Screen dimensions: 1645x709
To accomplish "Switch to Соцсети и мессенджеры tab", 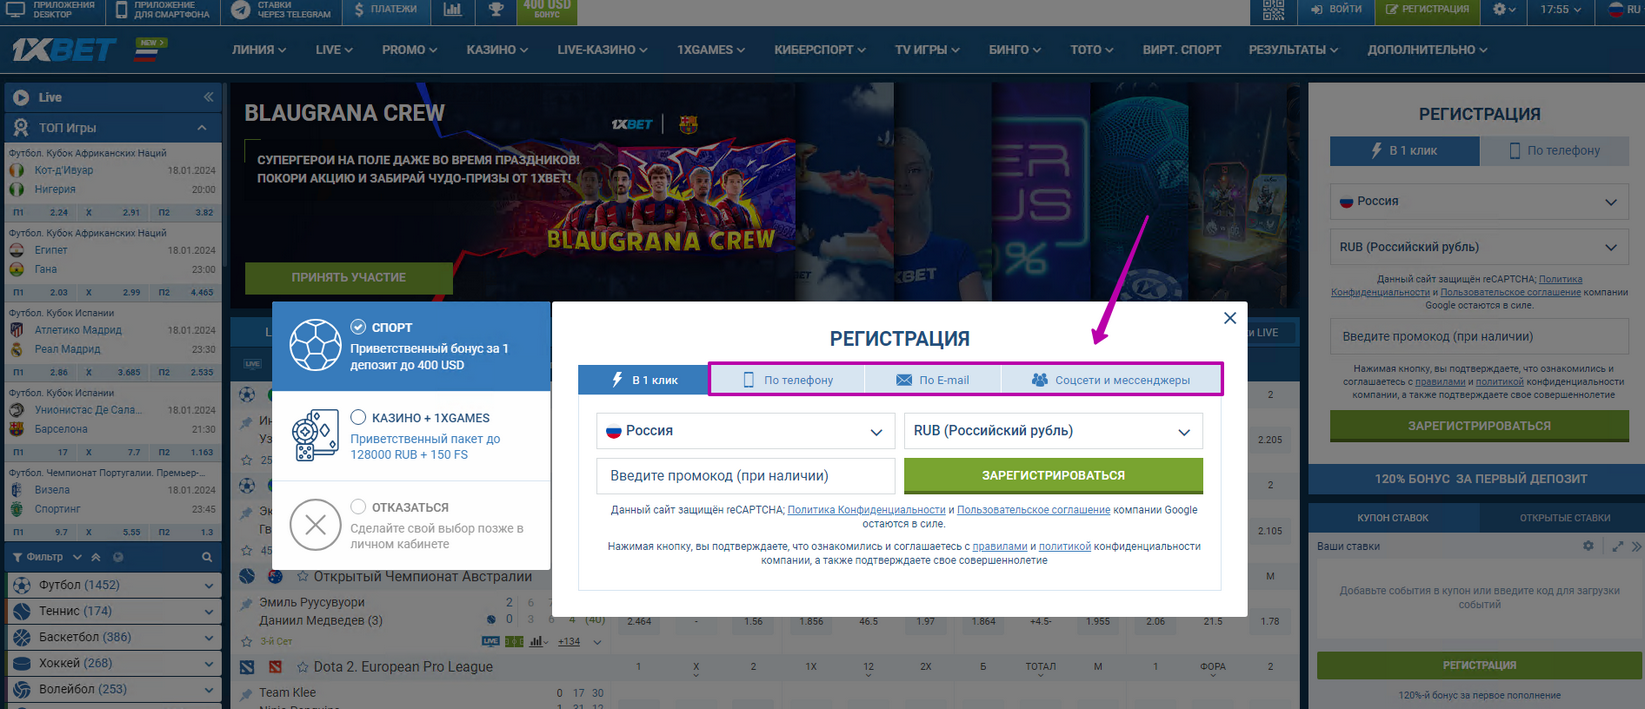I will click(1111, 380).
